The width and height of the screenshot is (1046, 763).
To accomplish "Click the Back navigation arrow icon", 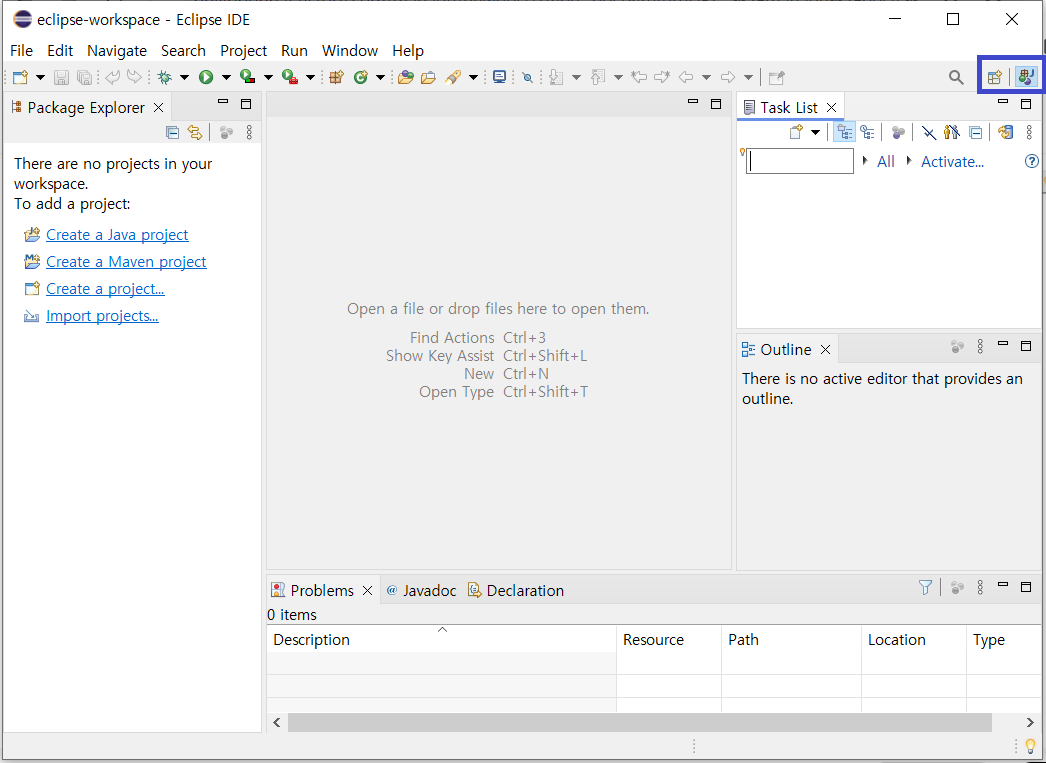I will pyautogui.click(x=686, y=77).
